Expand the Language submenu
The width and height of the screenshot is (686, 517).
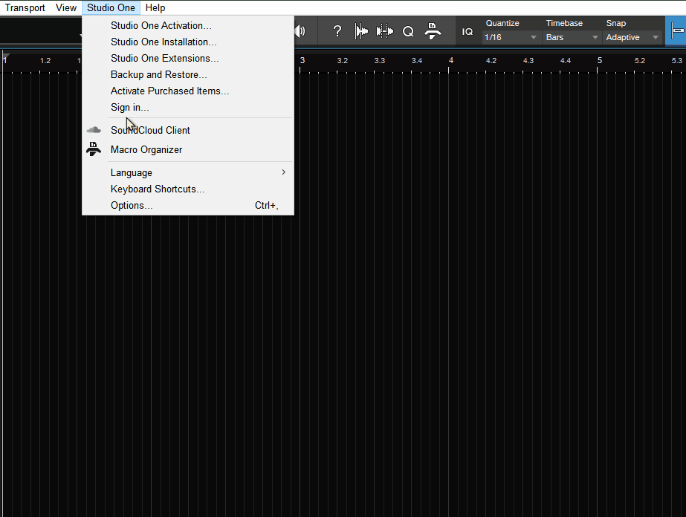pyautogui.click(x=188, y=173)
